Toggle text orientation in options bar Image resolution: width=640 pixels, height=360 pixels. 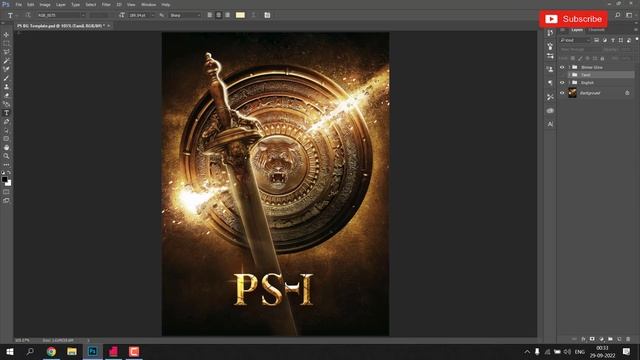(28, 15)
